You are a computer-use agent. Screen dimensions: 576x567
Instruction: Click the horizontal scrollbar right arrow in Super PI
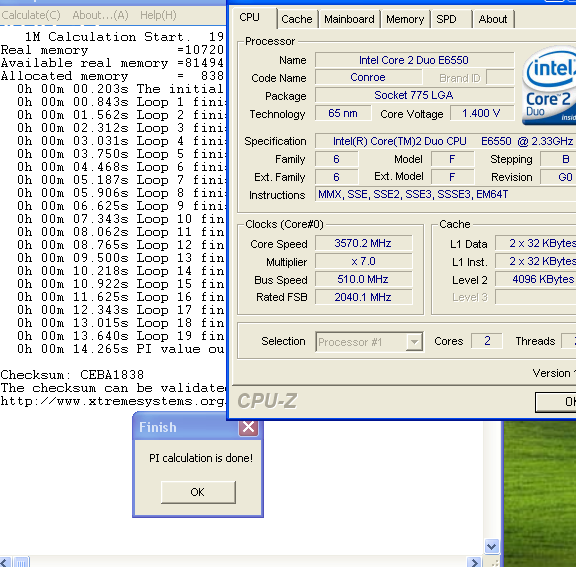(474, 562)
